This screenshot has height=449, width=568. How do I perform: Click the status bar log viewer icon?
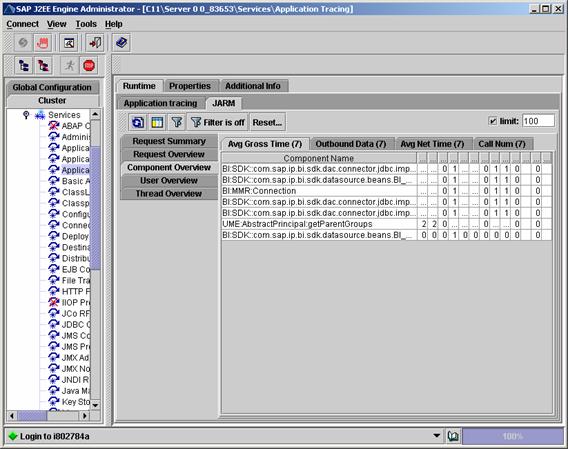click(x=453, y=436)
